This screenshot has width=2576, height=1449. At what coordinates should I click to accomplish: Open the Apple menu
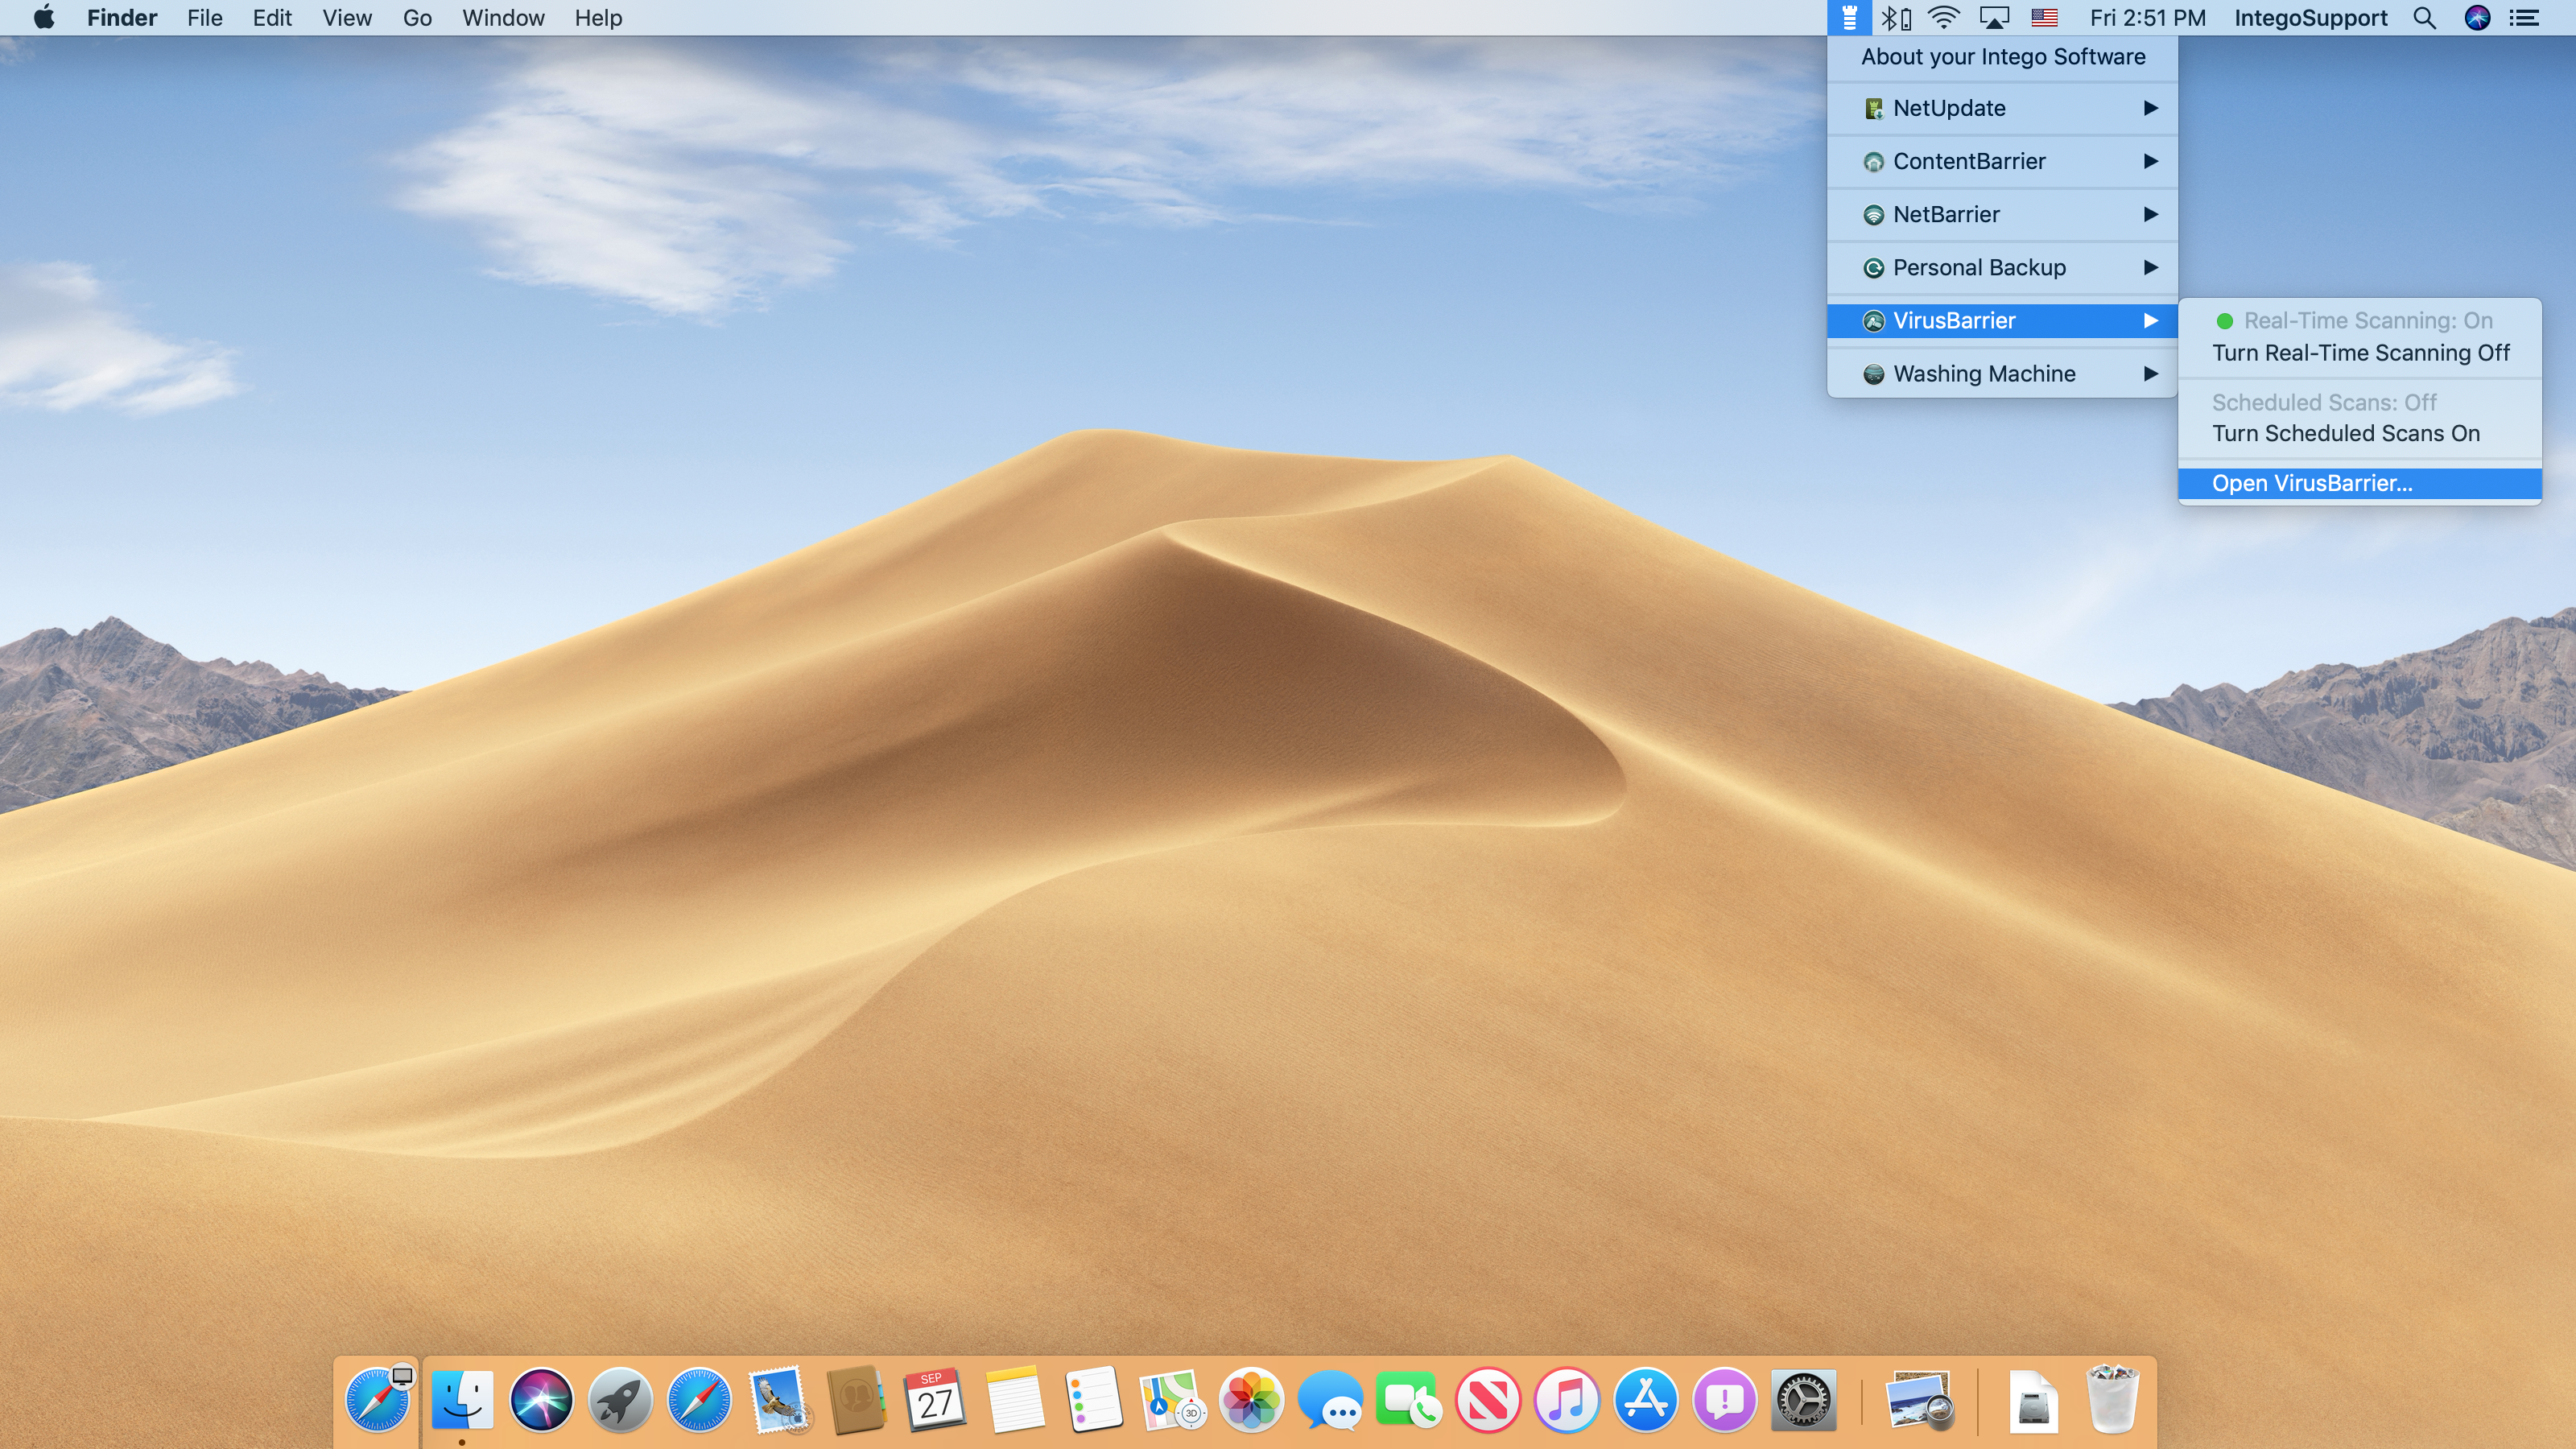coord(44,18)
